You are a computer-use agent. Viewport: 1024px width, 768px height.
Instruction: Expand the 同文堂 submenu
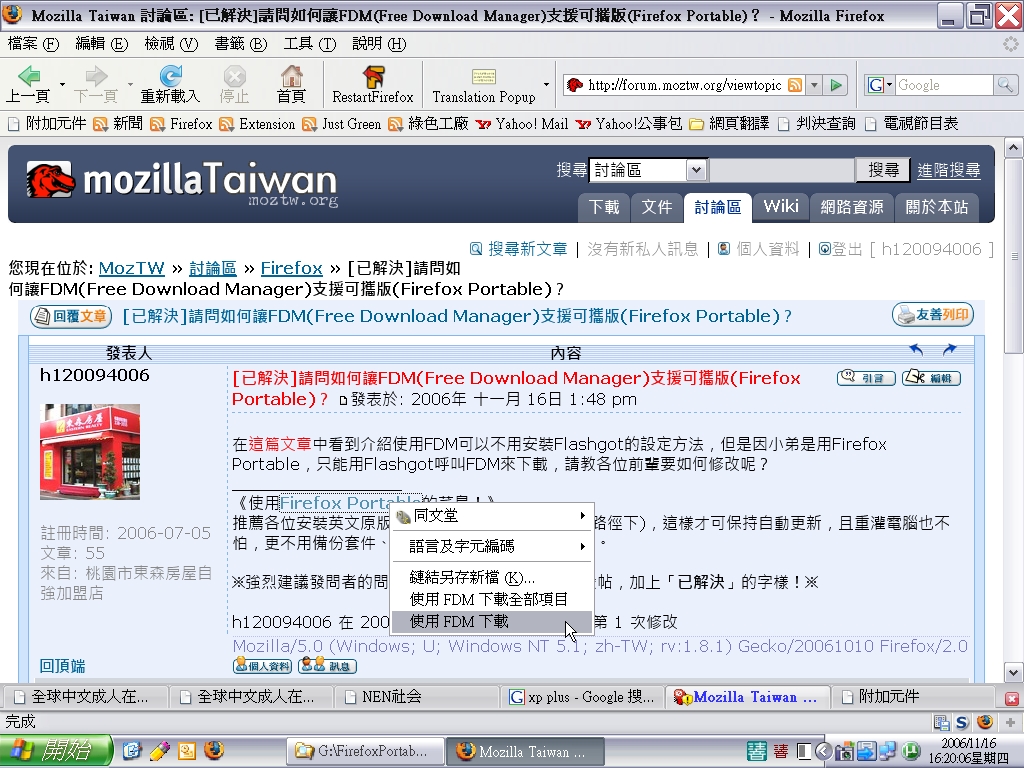coord(492,516)
